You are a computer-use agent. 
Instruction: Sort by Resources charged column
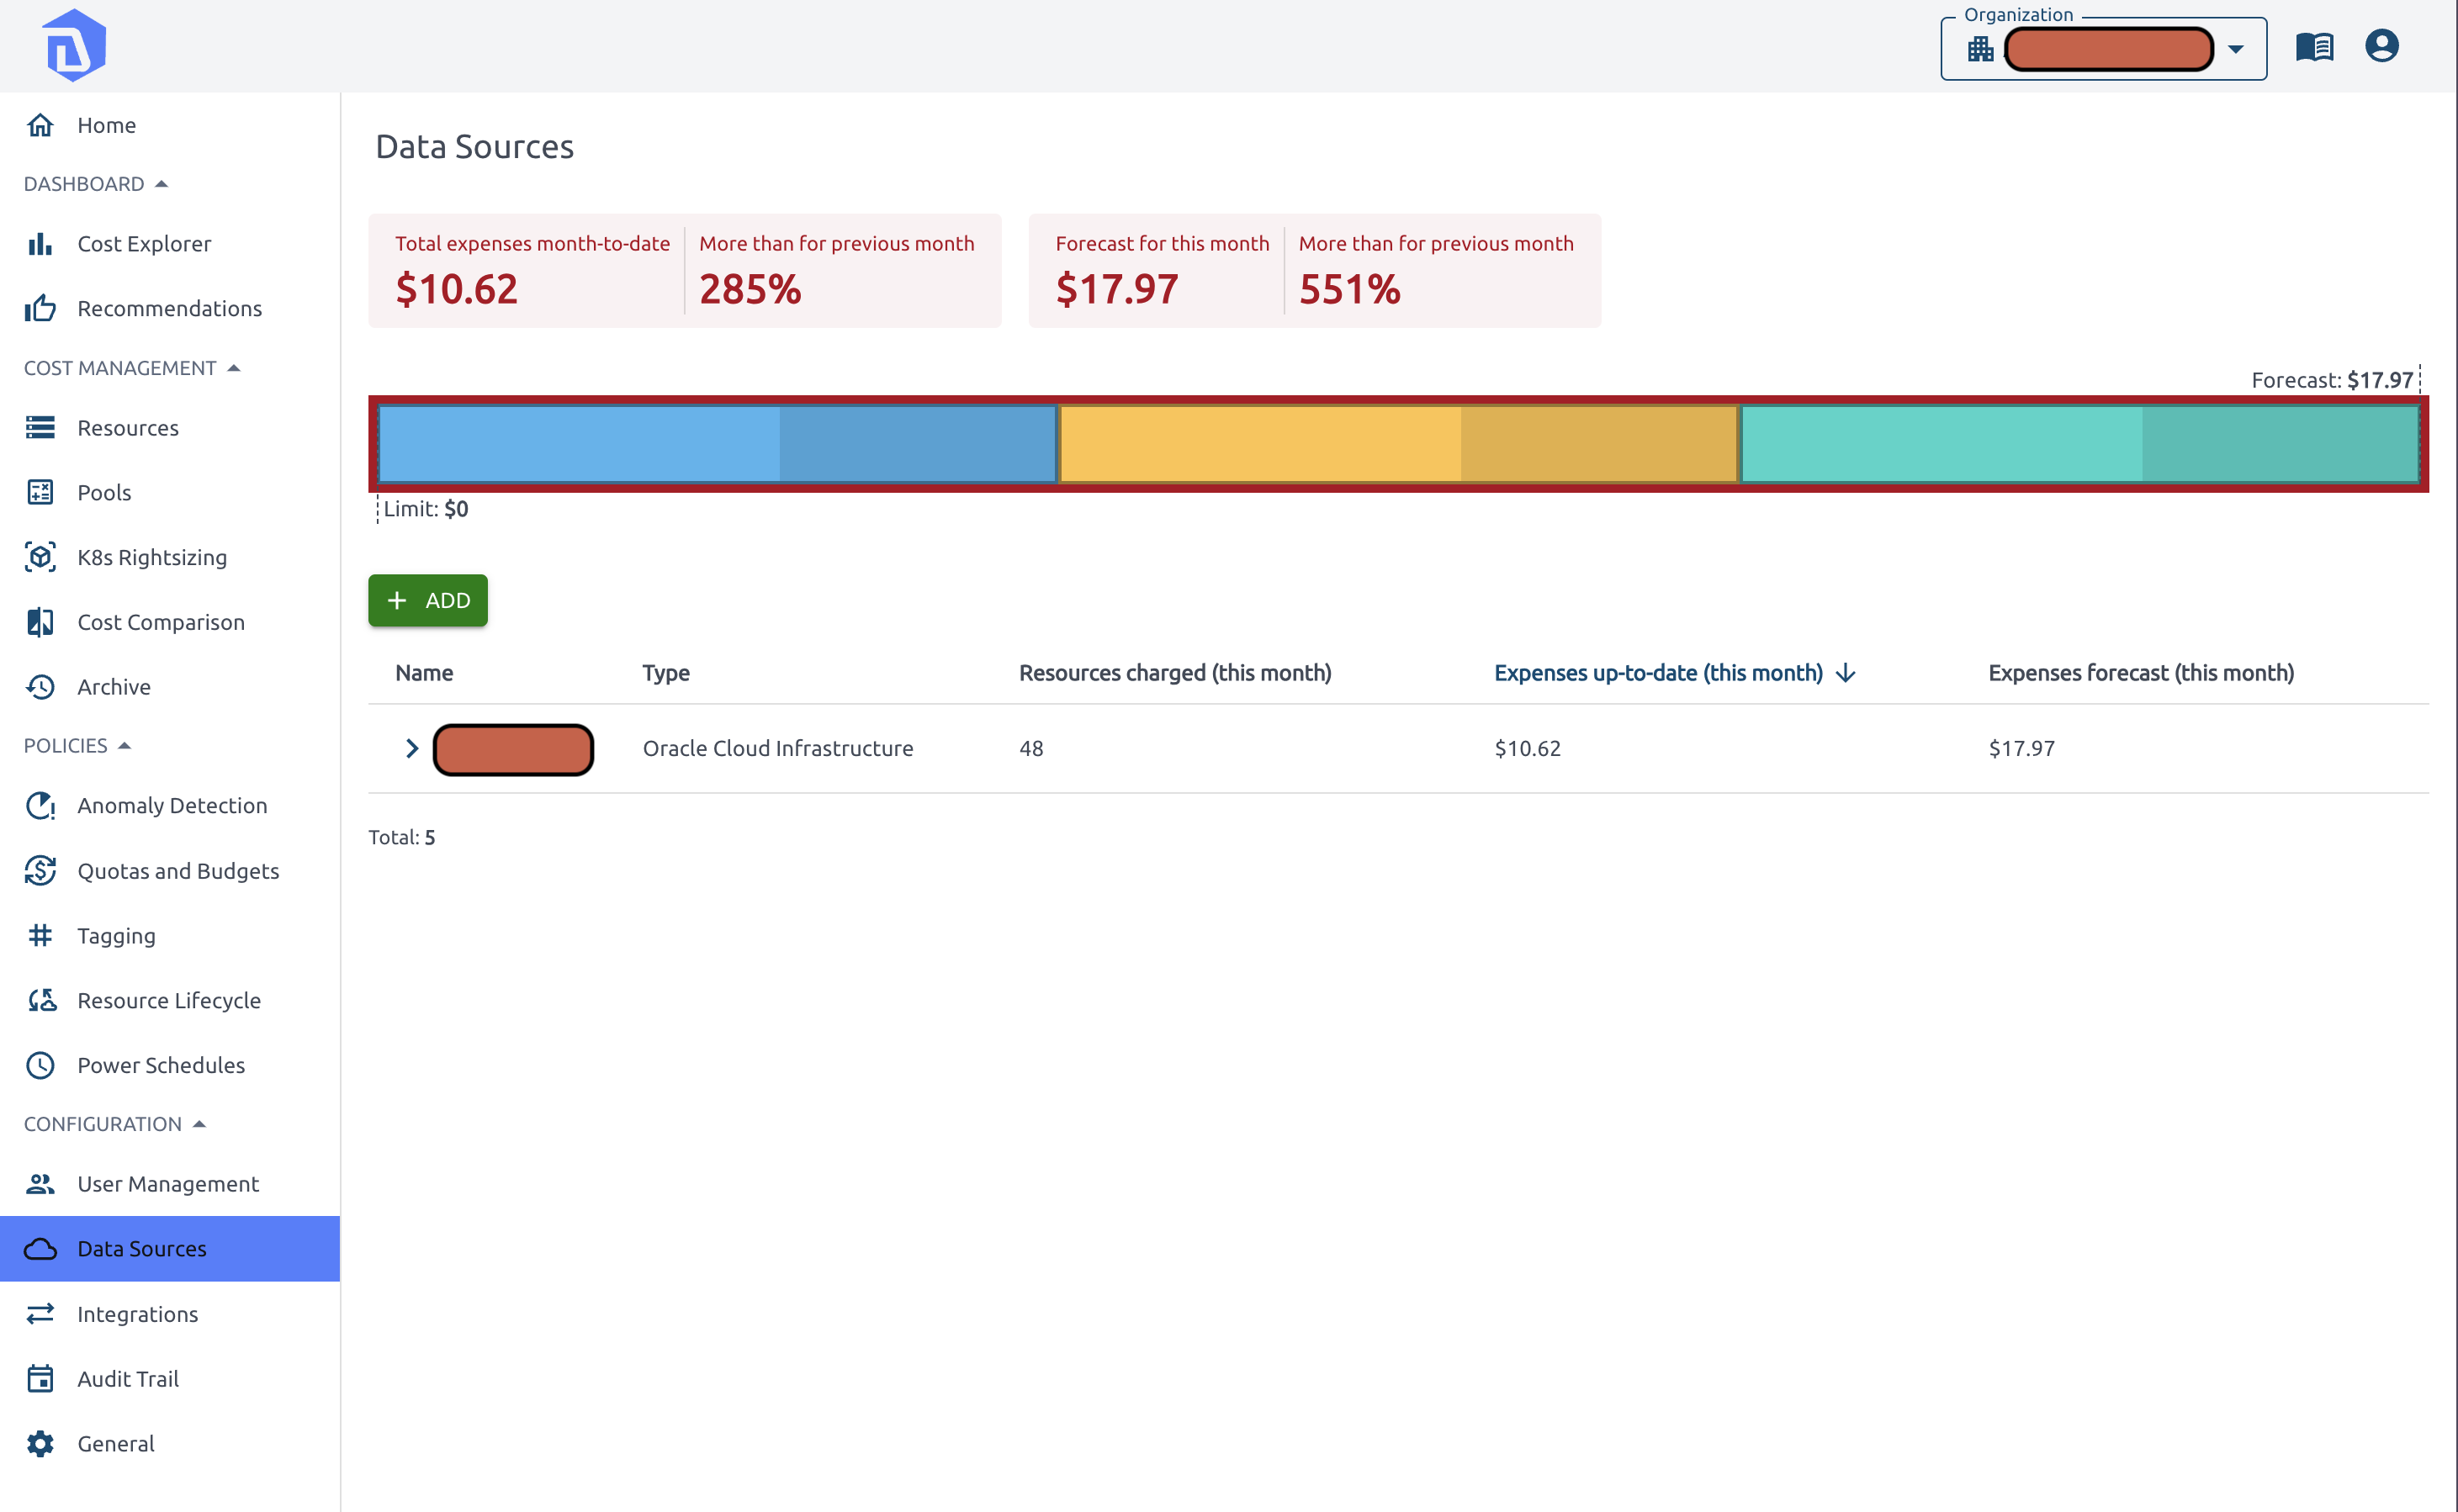(1175, 673)
